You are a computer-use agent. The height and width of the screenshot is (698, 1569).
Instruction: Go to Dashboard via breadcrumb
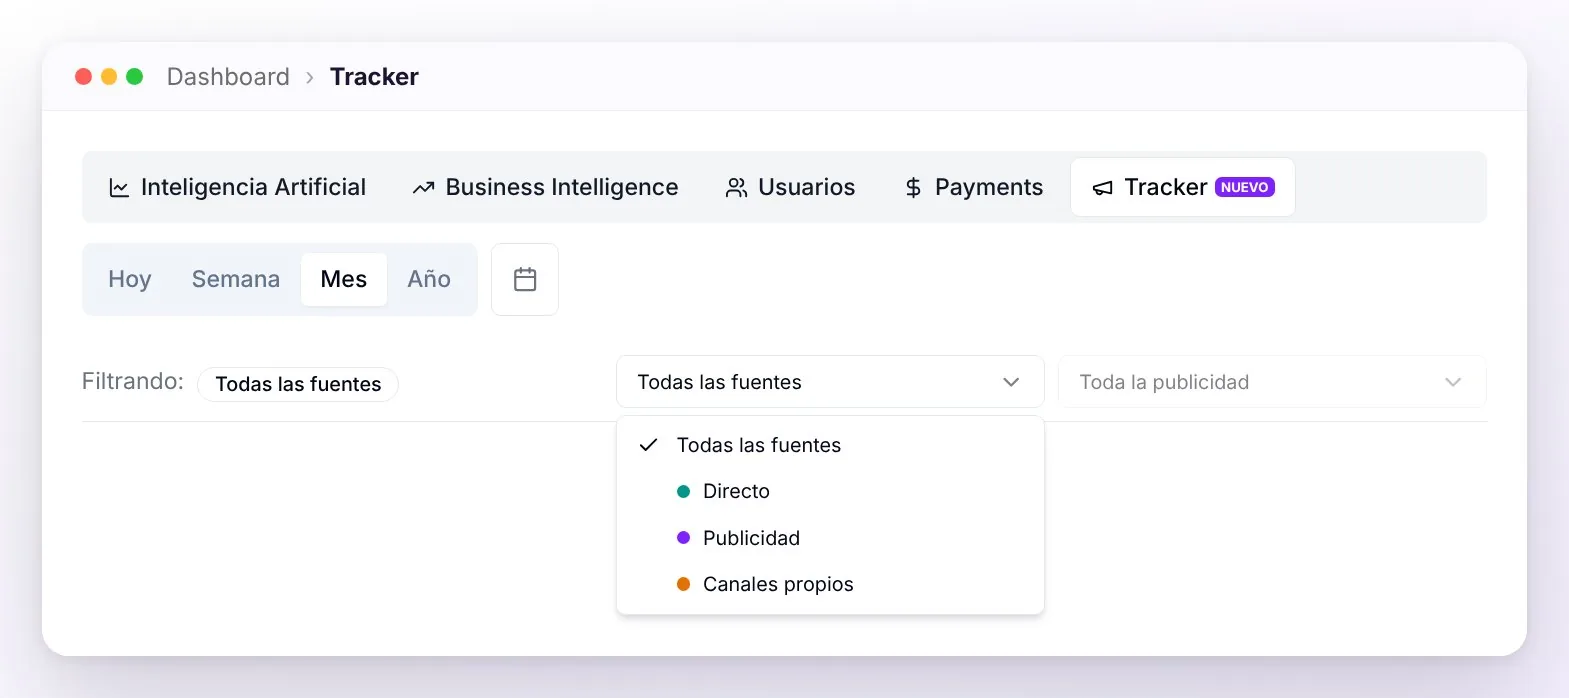[x=228, y=77]
